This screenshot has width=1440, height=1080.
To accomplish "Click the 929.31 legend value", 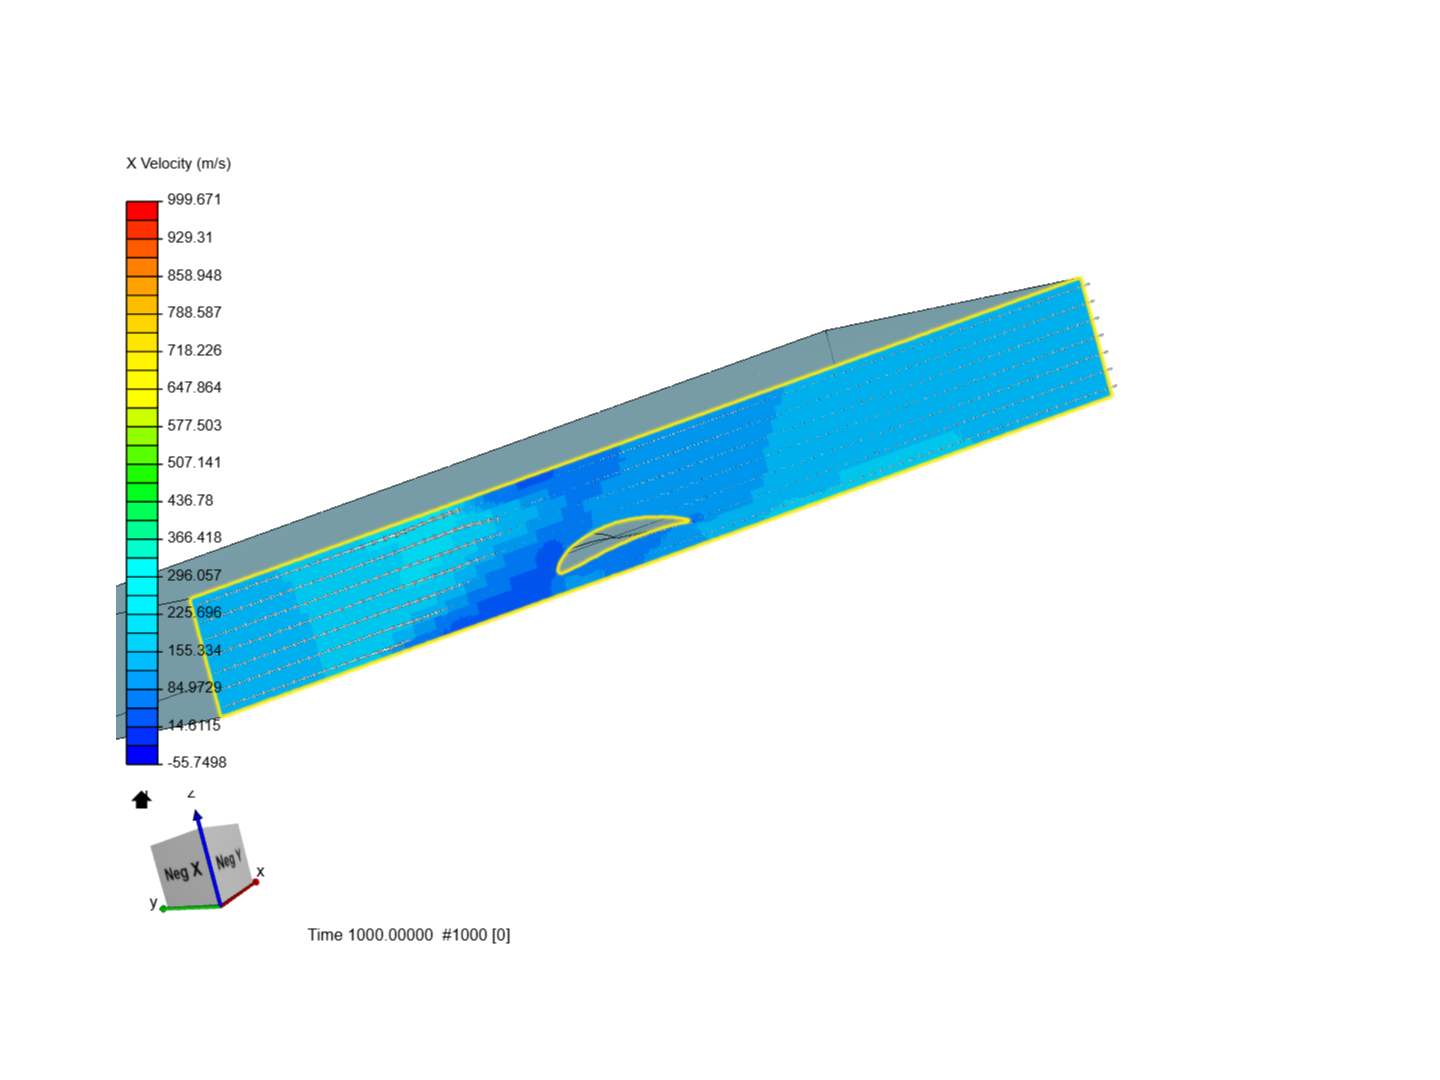I will coord(190,237).
